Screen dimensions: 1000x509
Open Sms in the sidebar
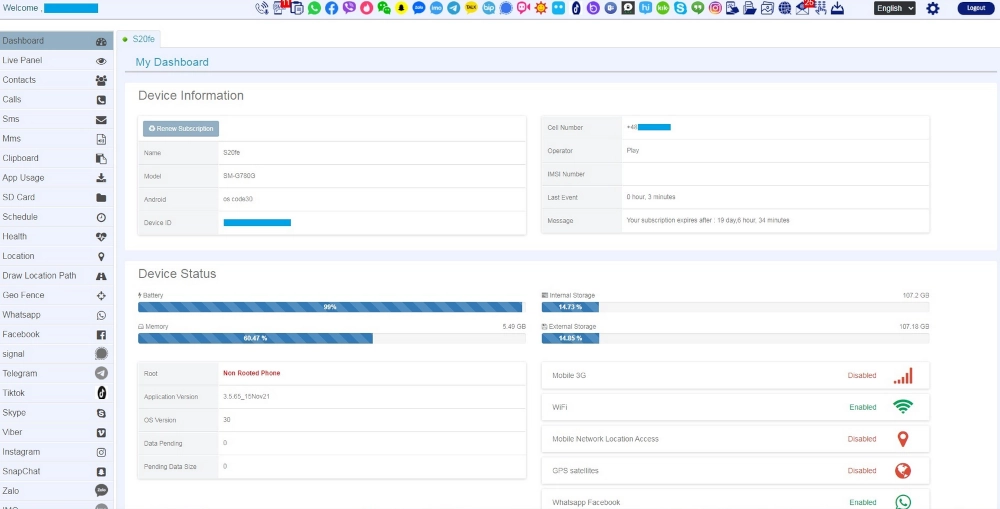(x=57, y=119)
